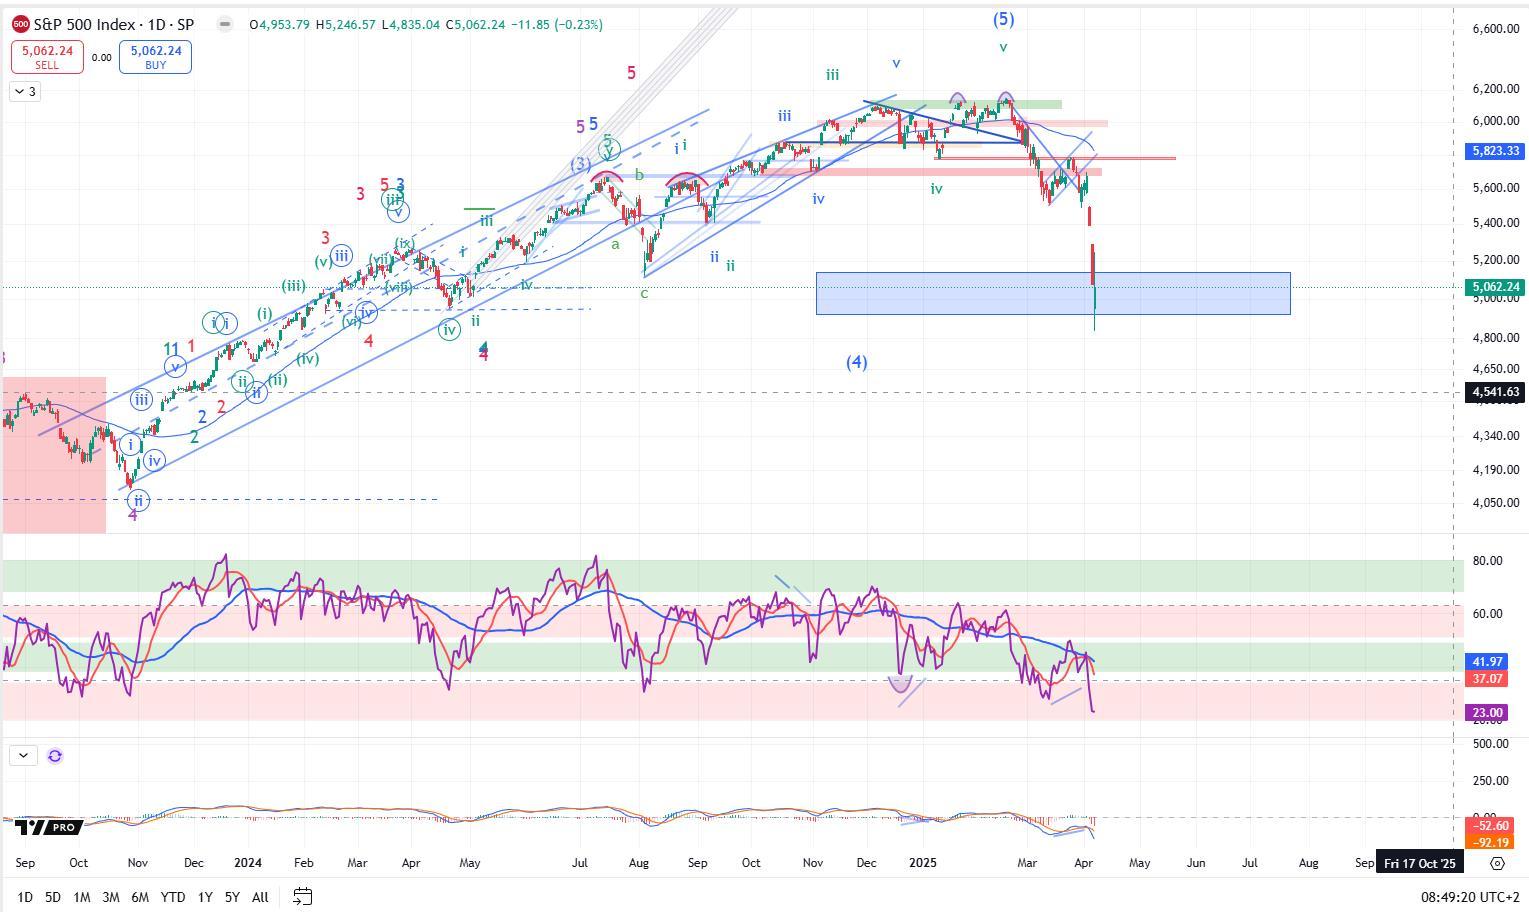Viewport: 1529px width, 912px height.
Task: Click the blue (5) wave label at top
Action: click(1003, 19)
